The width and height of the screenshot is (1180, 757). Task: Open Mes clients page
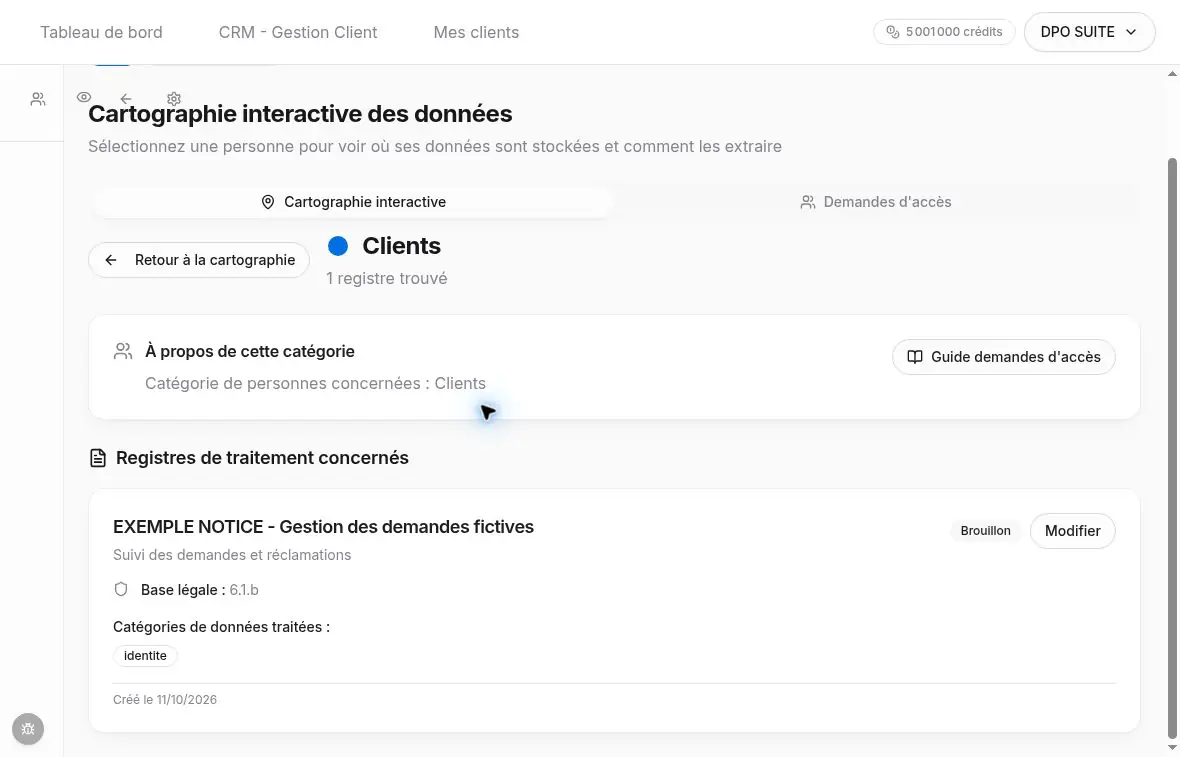tap(476, 32)
